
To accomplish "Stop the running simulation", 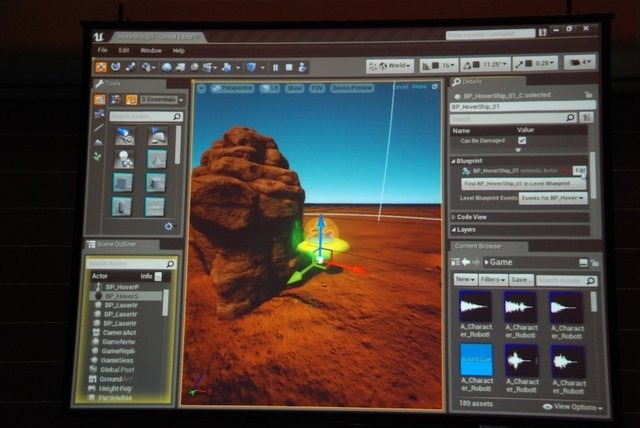I will pyautogui.click(x=289, y=67).
